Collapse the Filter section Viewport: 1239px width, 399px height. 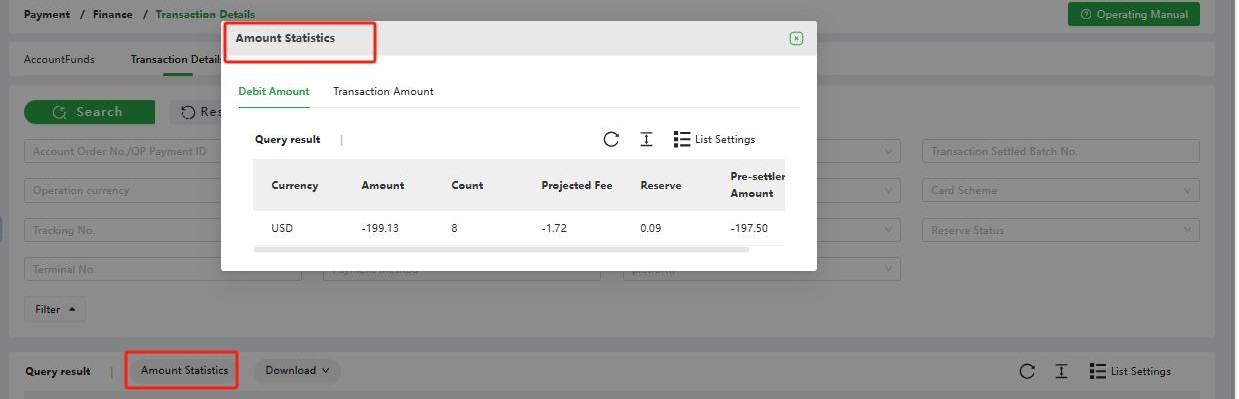pyautogui.click(x=55, y=310)
